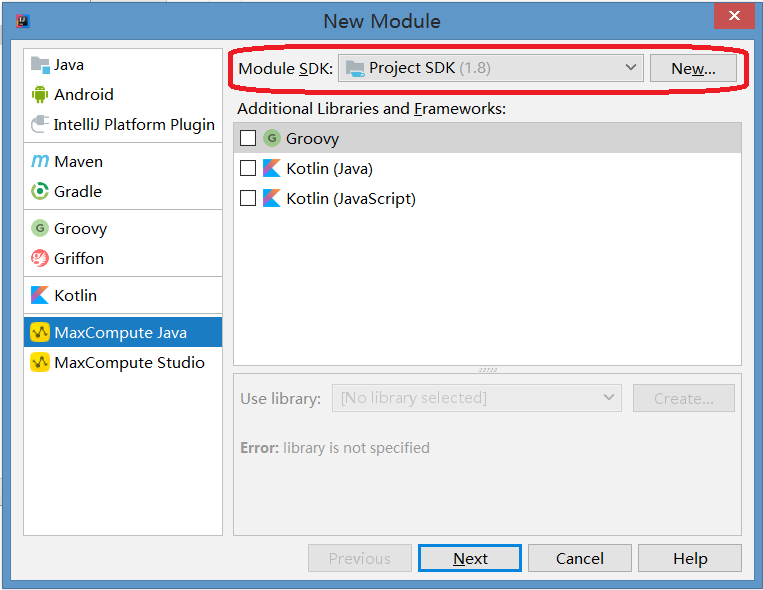Choose MaxCompute Studio module type
This screenshot has width=763, height=590.
click(123, 362)
